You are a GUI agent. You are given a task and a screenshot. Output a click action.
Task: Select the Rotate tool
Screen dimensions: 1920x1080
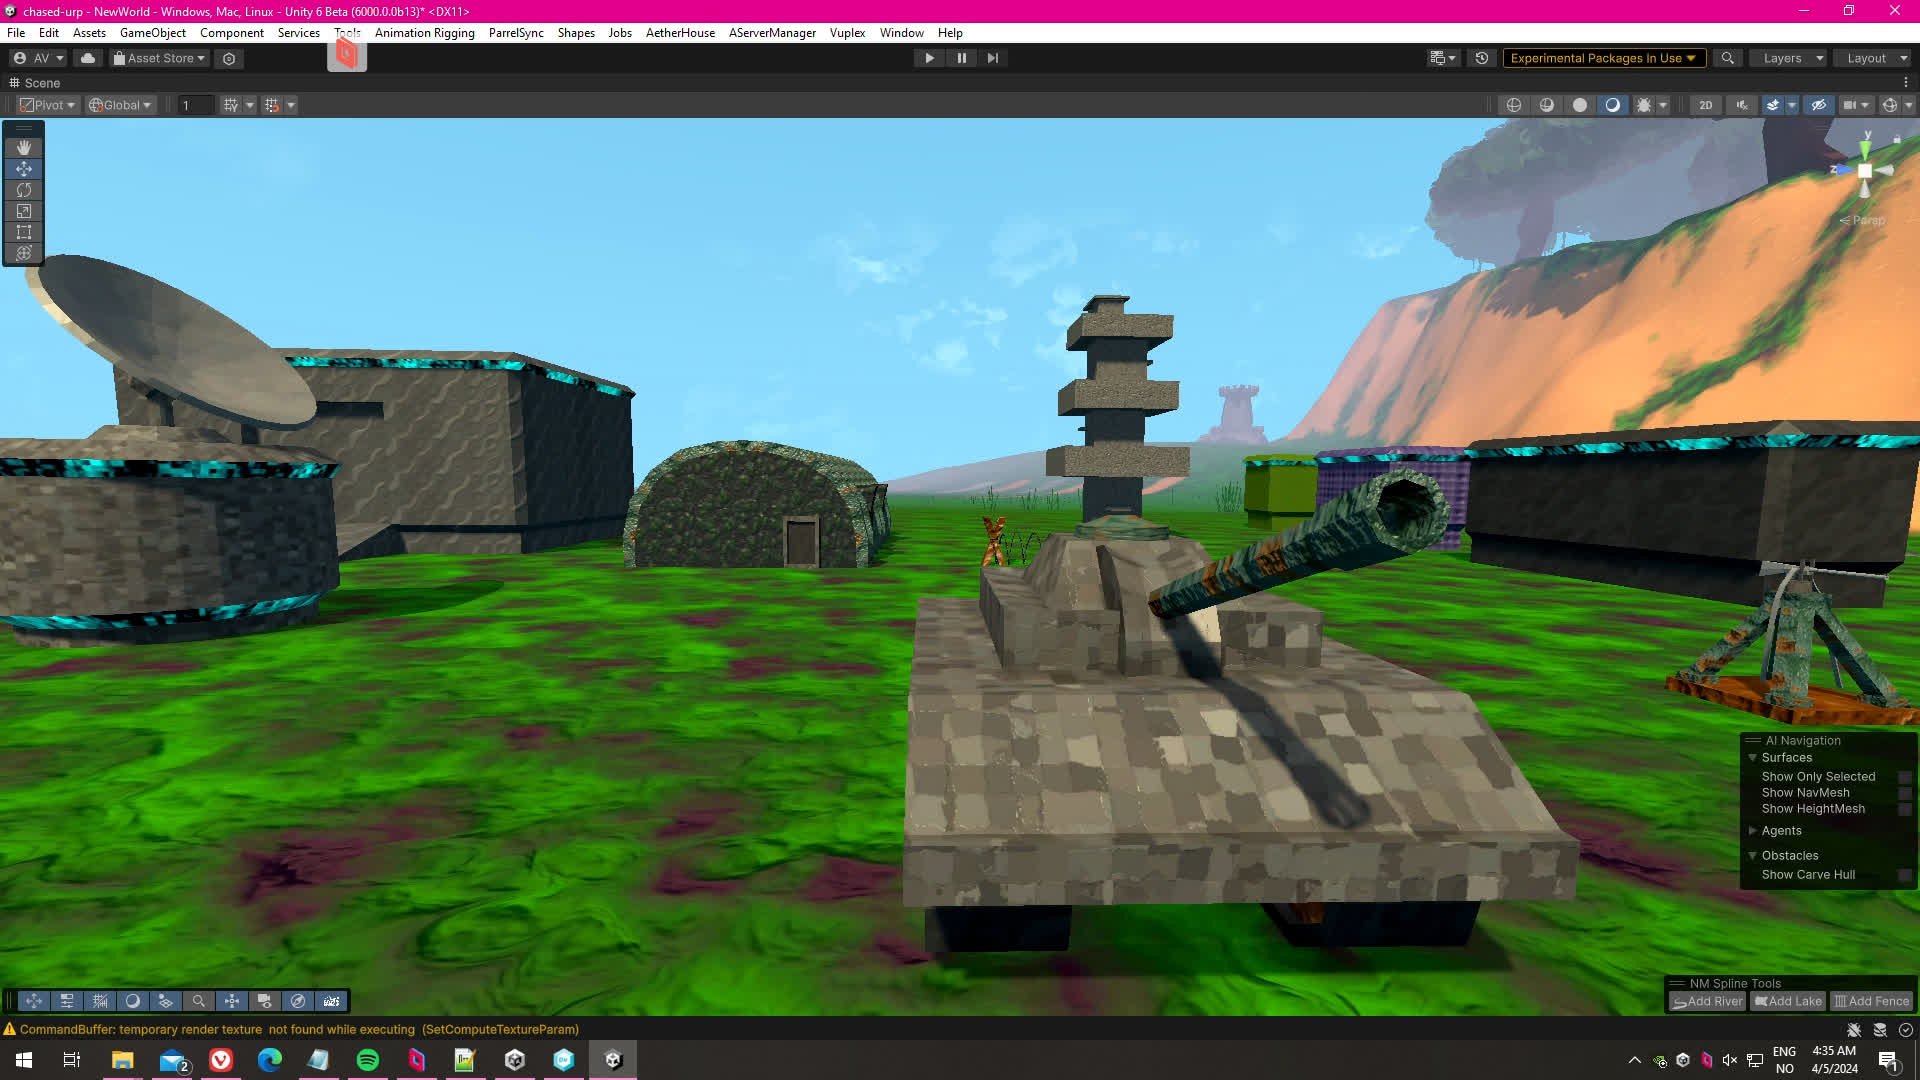click(x=24, y=190)
